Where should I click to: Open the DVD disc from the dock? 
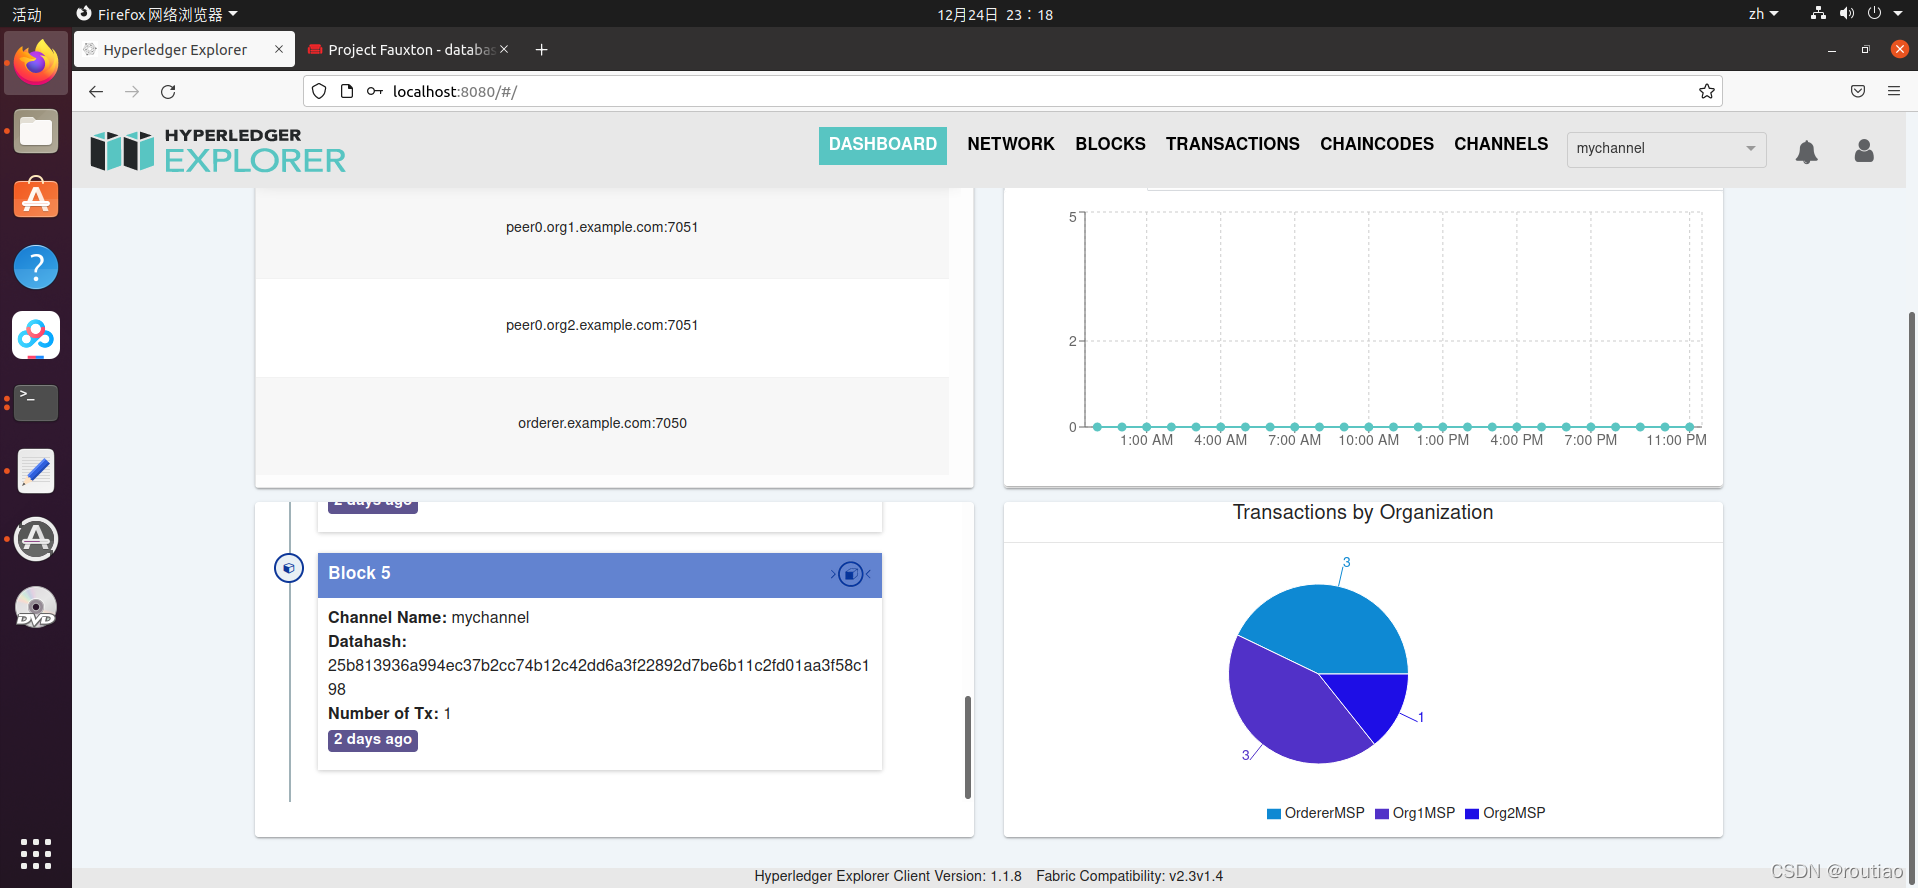(x=36, y=607)
